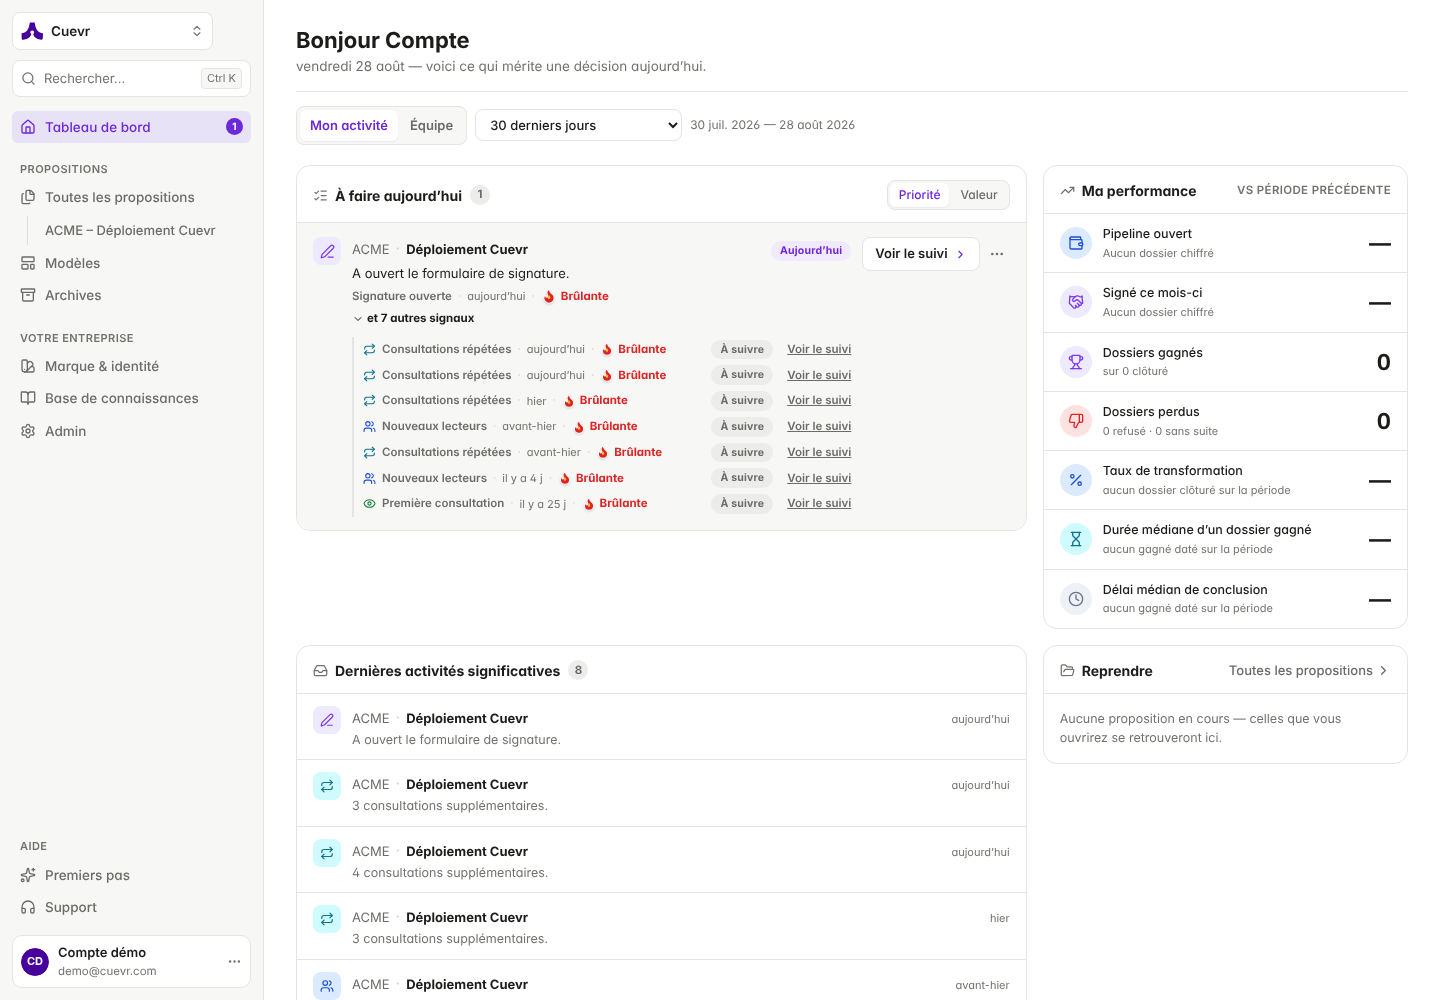Open the Cuevr workspace switcher

click(112, 31)
